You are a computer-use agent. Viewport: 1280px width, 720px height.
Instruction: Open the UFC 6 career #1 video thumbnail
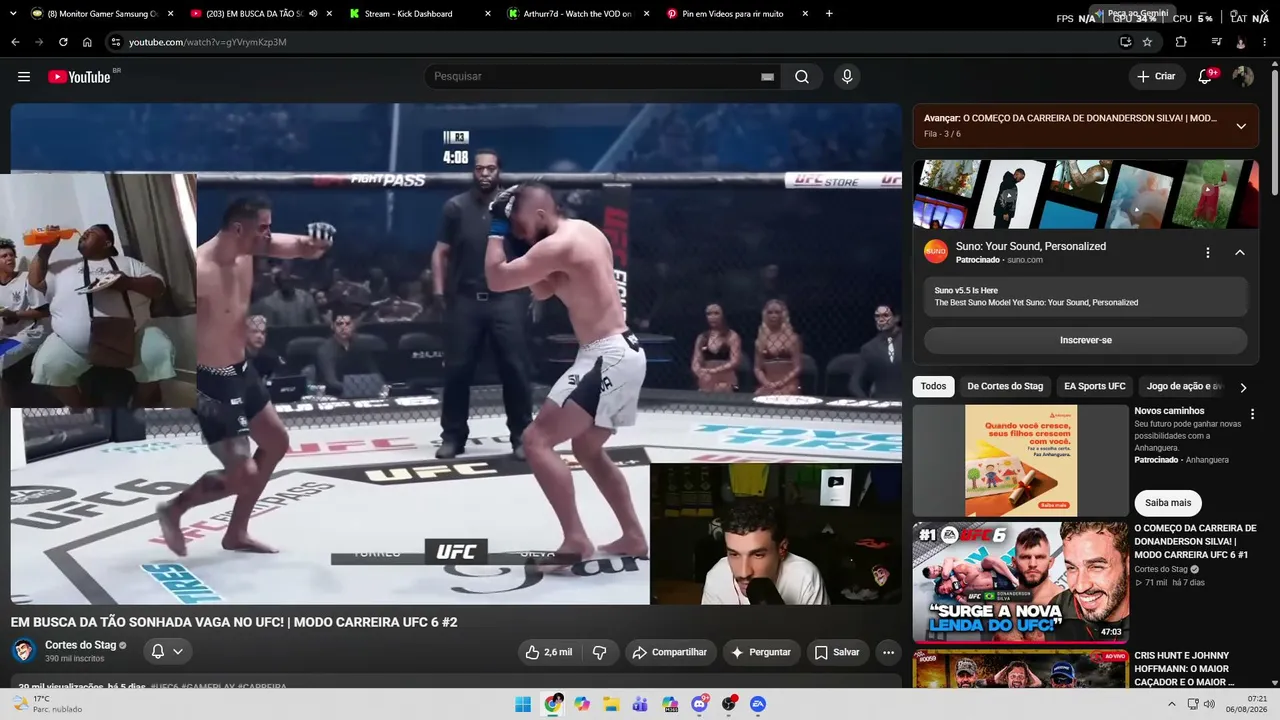[x=1021, y=582]
